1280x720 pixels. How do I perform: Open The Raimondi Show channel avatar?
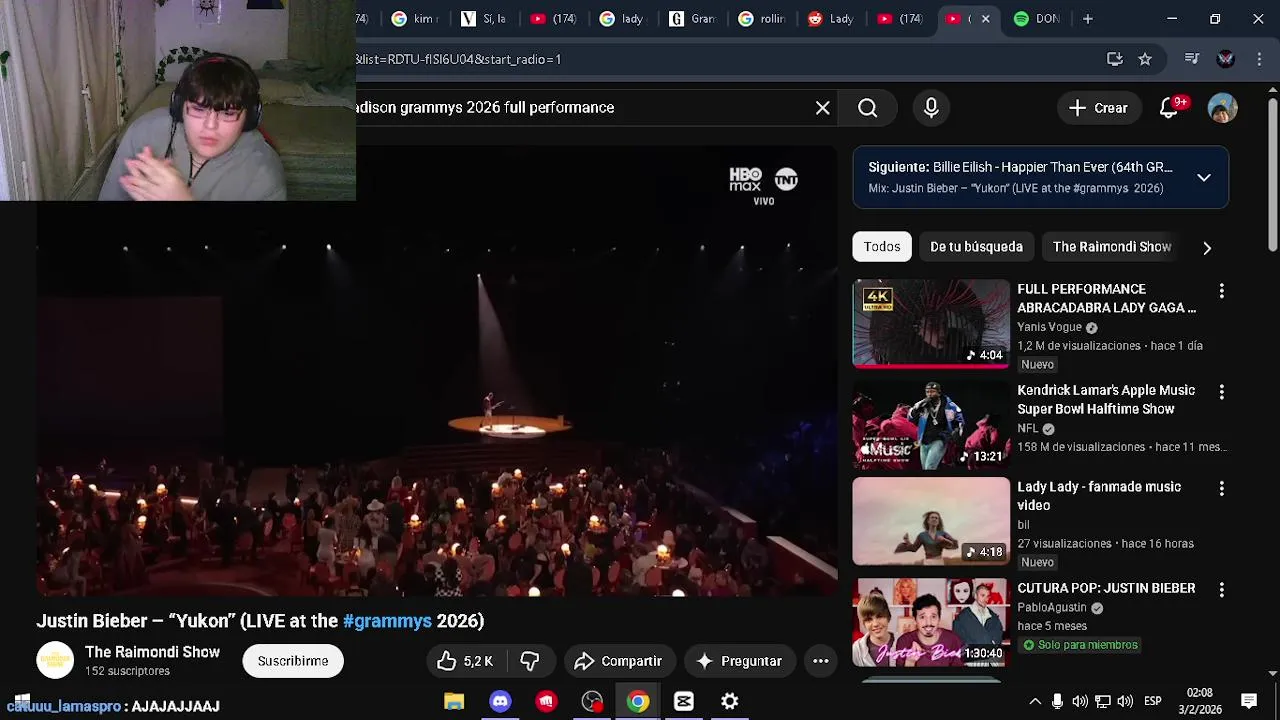tap(55, 660)
